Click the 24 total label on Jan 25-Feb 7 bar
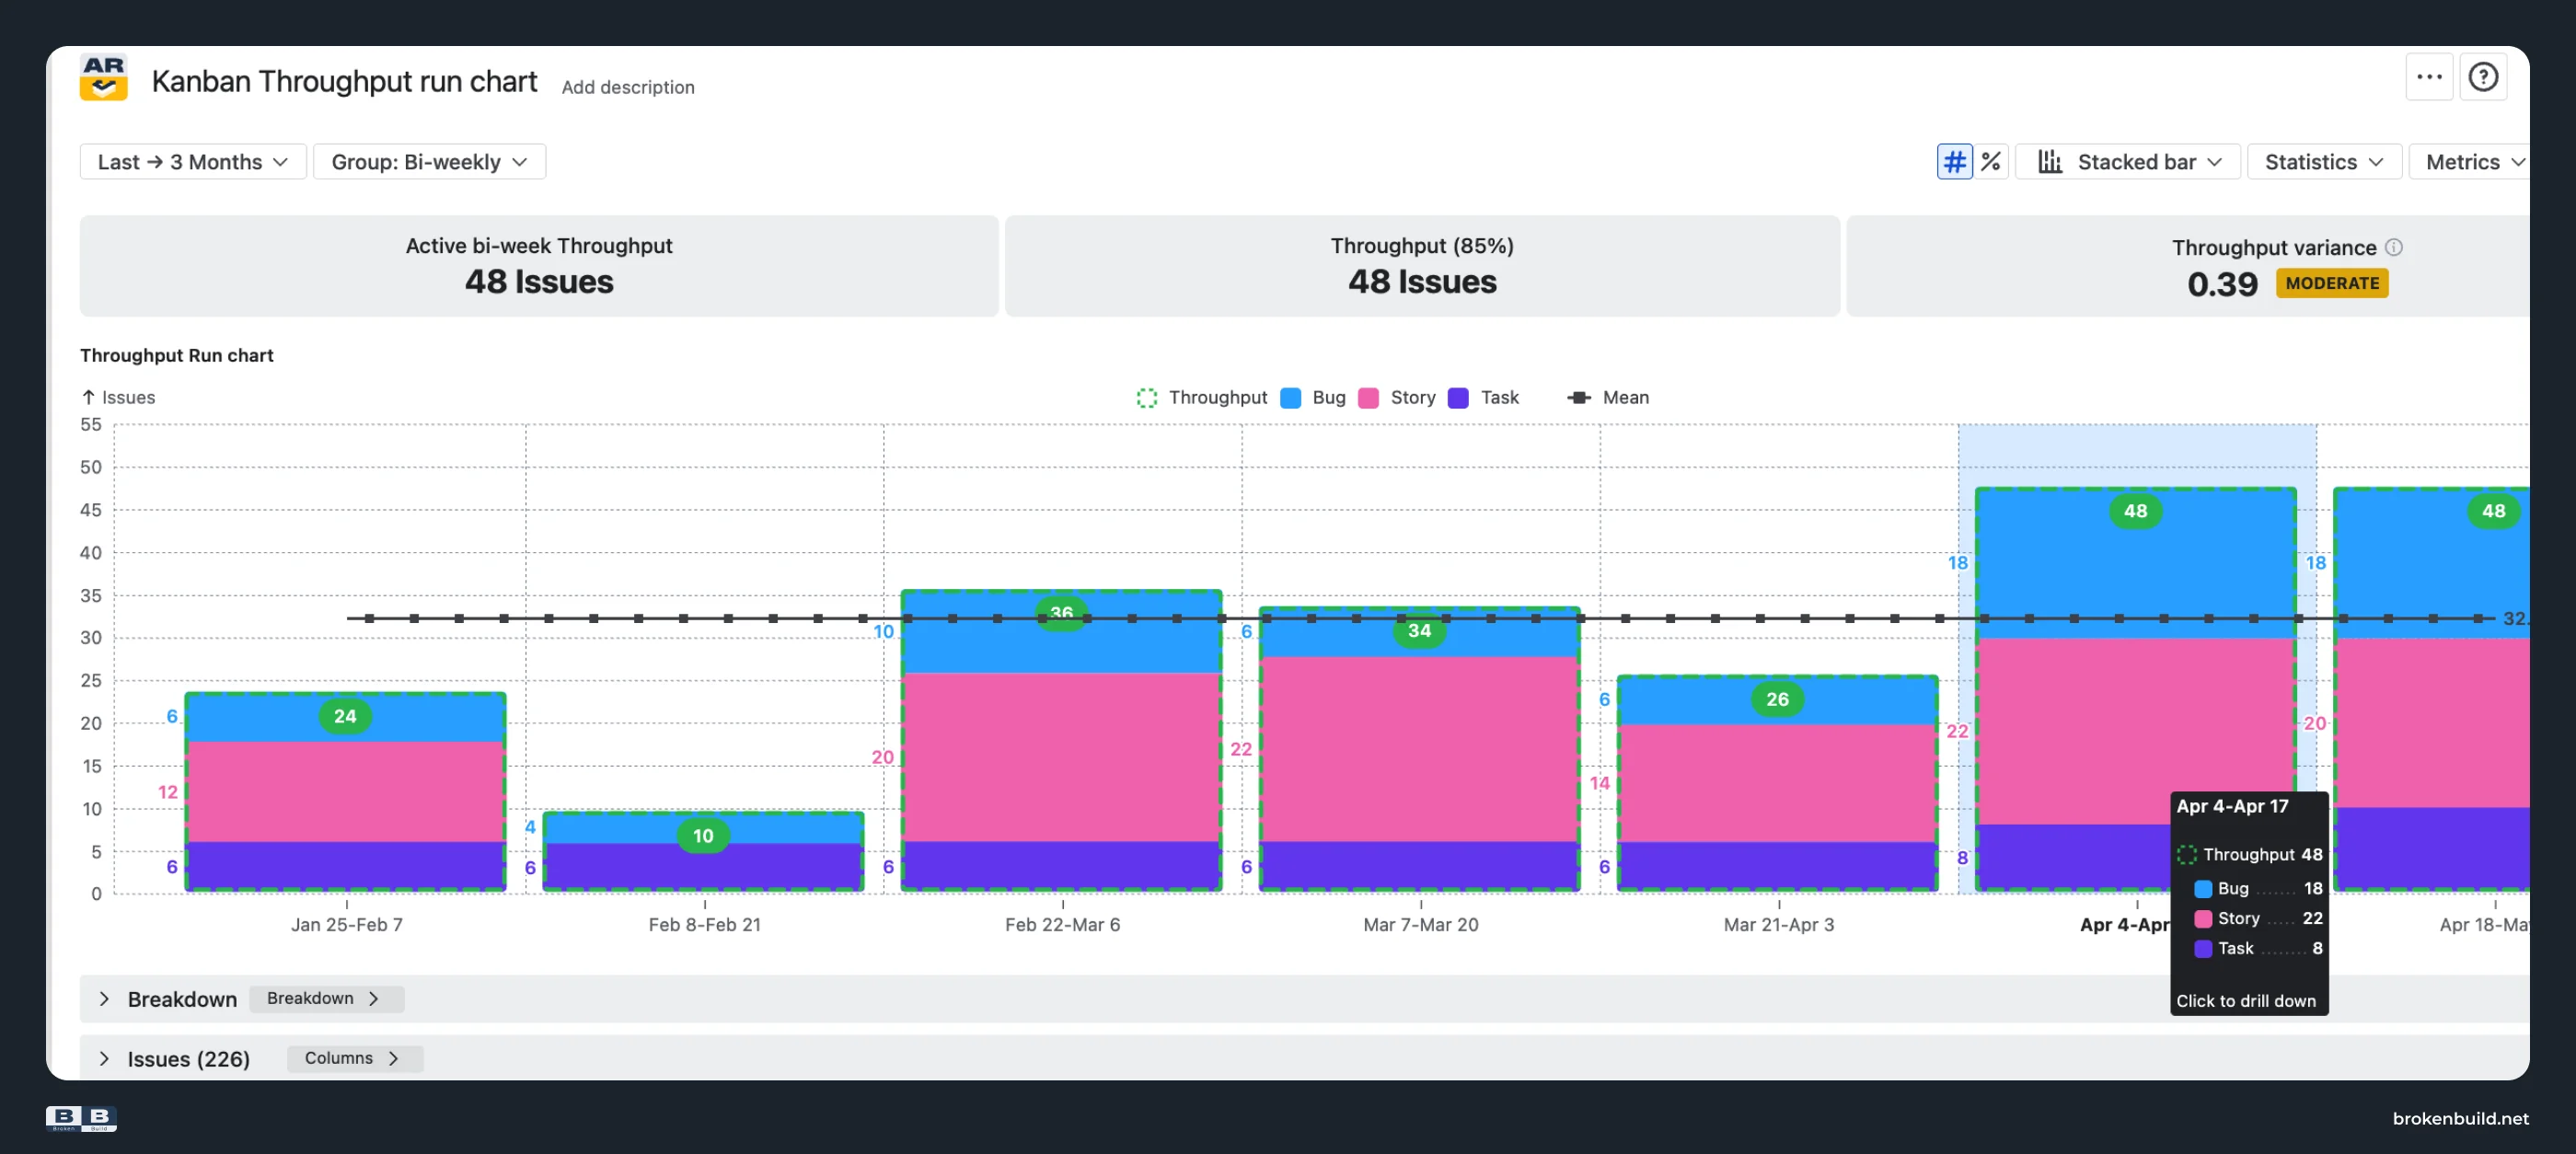Viewport: 2576px width, 1154px height. click(x=345, y=716)
